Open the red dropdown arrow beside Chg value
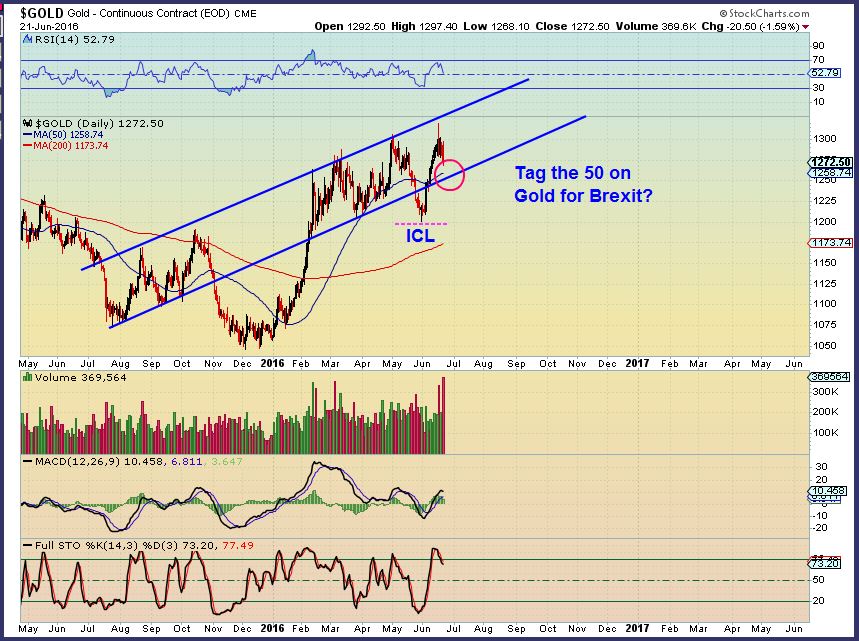The height and width of the screenshot is (641, 859). [x=803, y=26]
